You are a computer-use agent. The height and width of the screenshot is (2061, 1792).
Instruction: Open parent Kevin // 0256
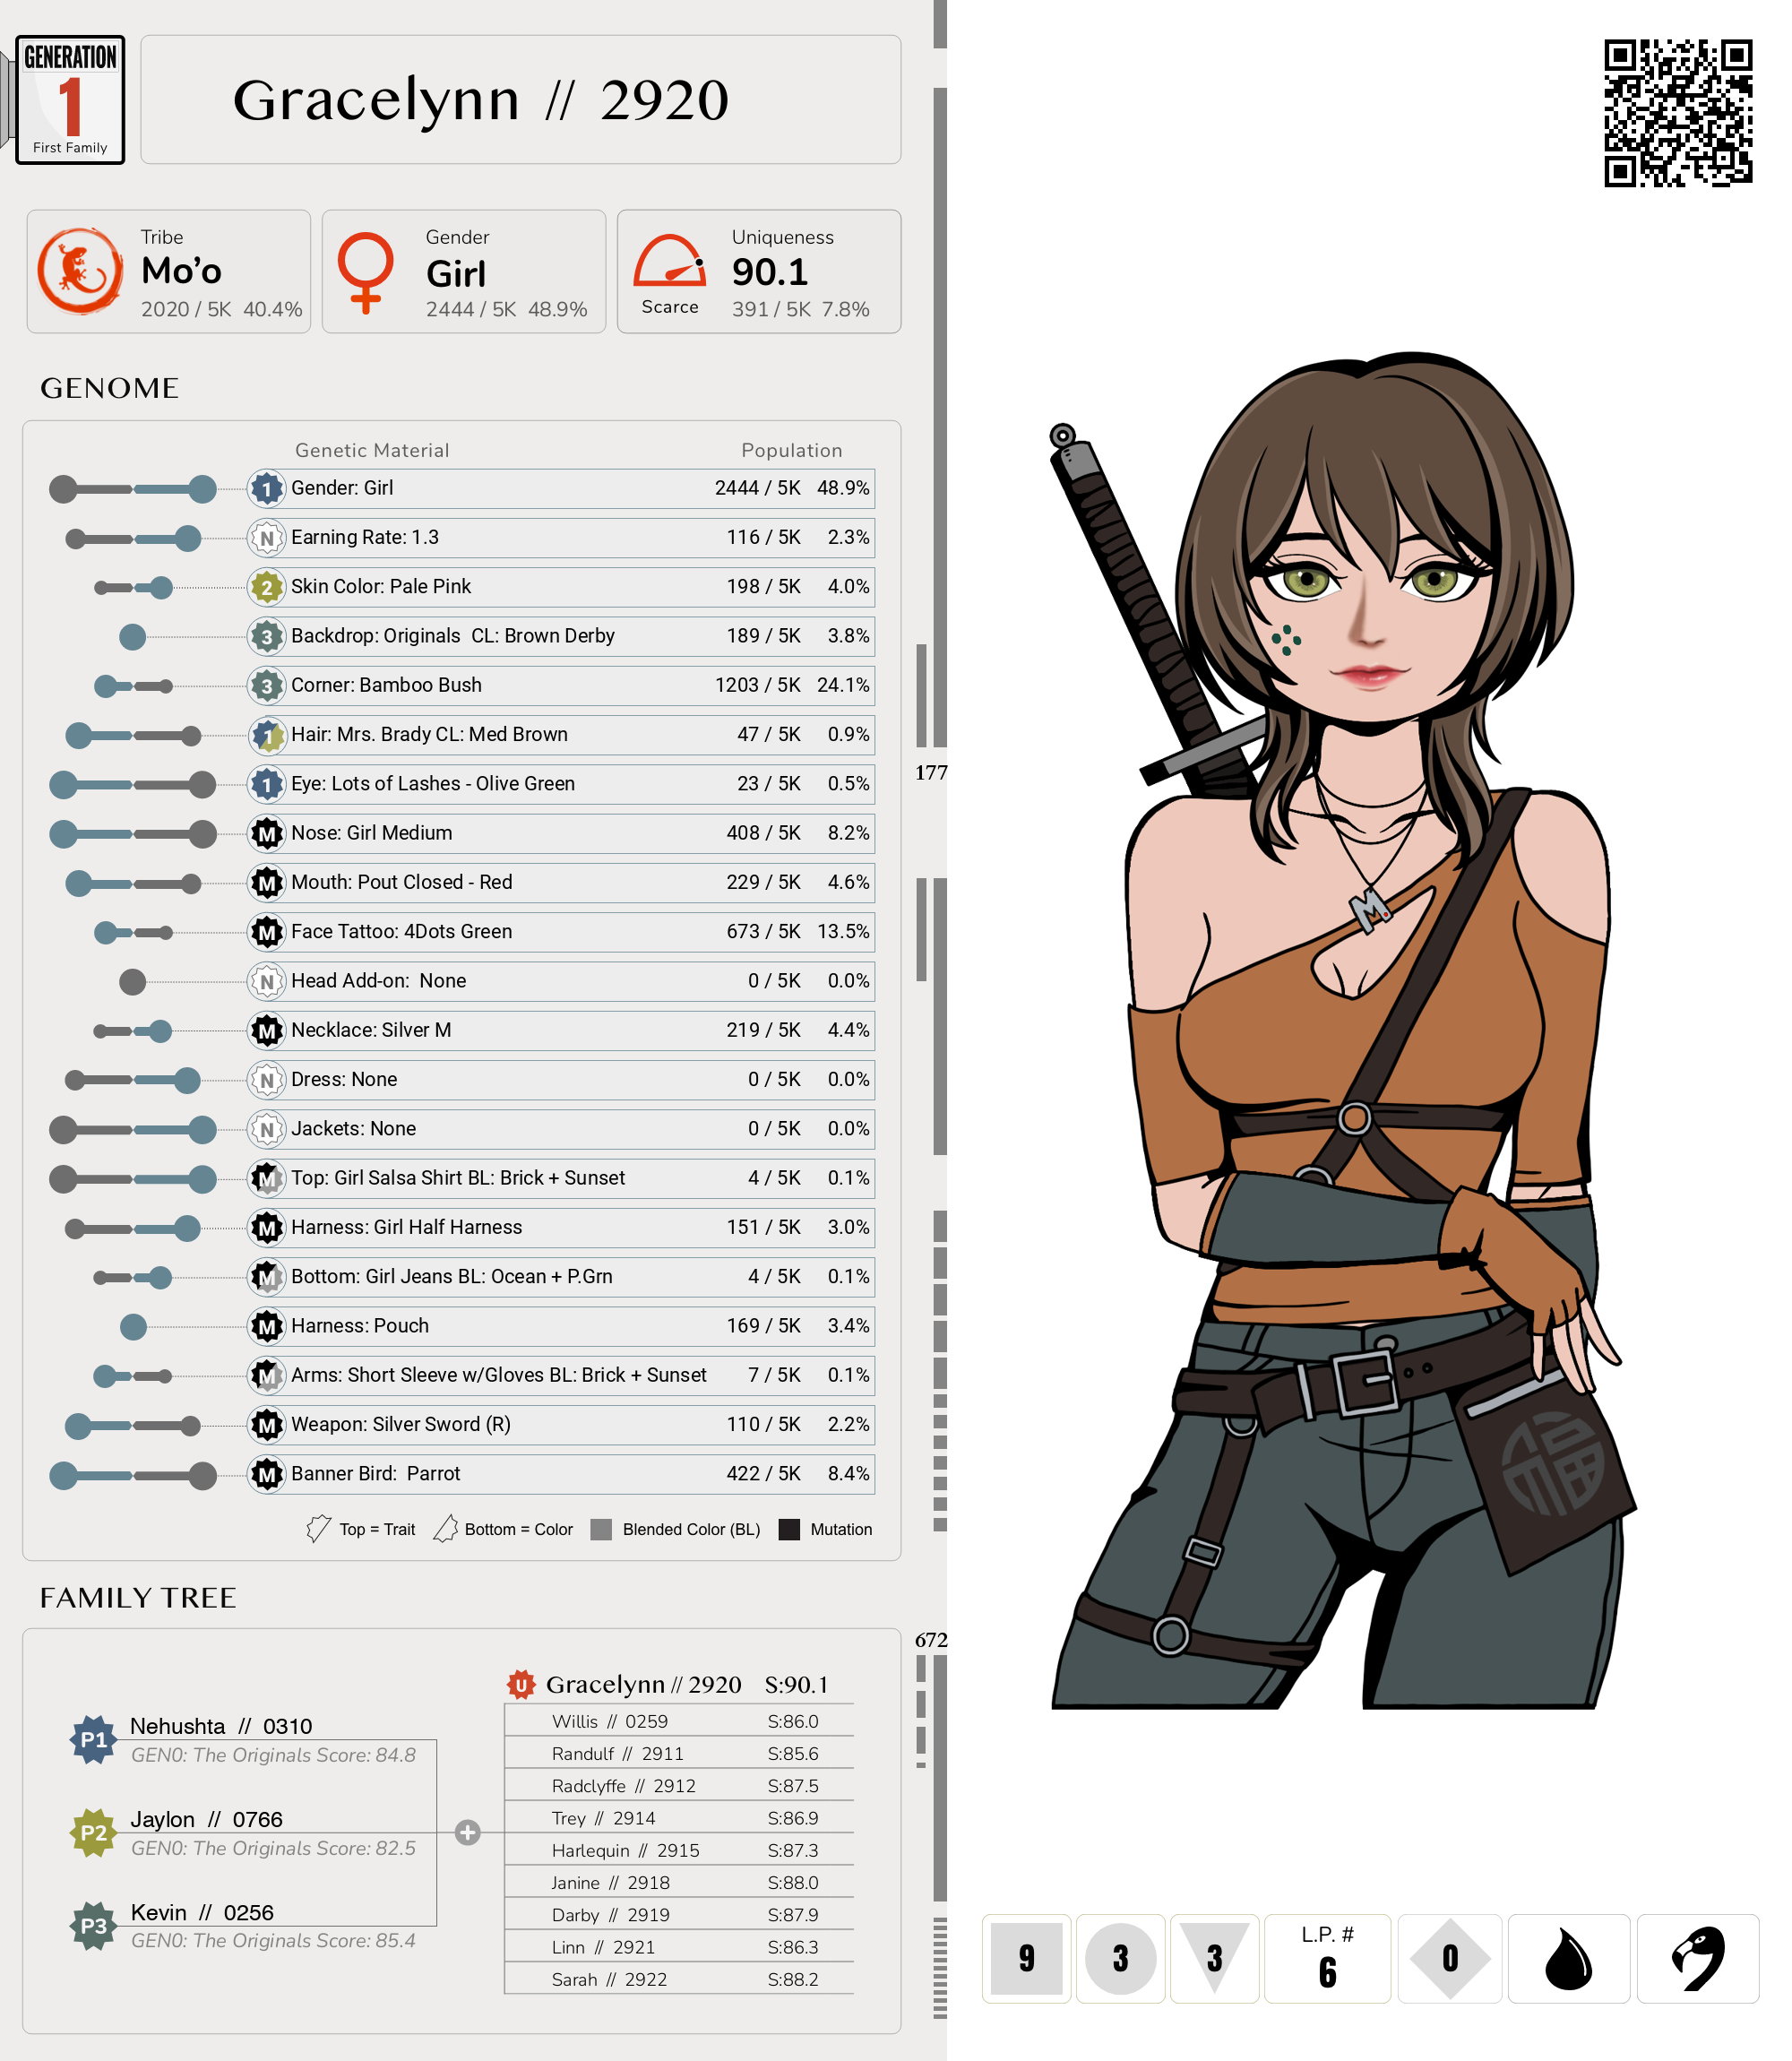[202, 1912]
